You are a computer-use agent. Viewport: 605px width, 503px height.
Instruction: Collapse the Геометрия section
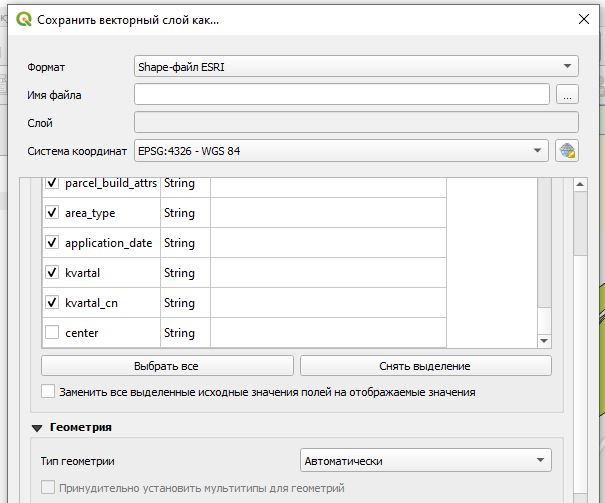point(37,428)
